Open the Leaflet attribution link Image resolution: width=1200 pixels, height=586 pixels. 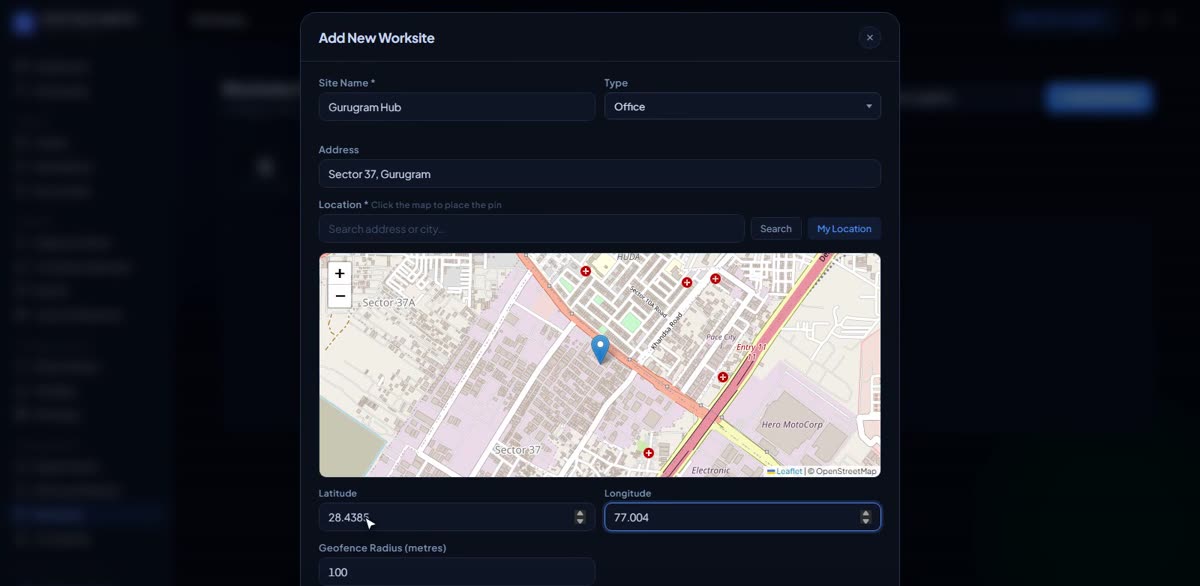coord(785,471)
